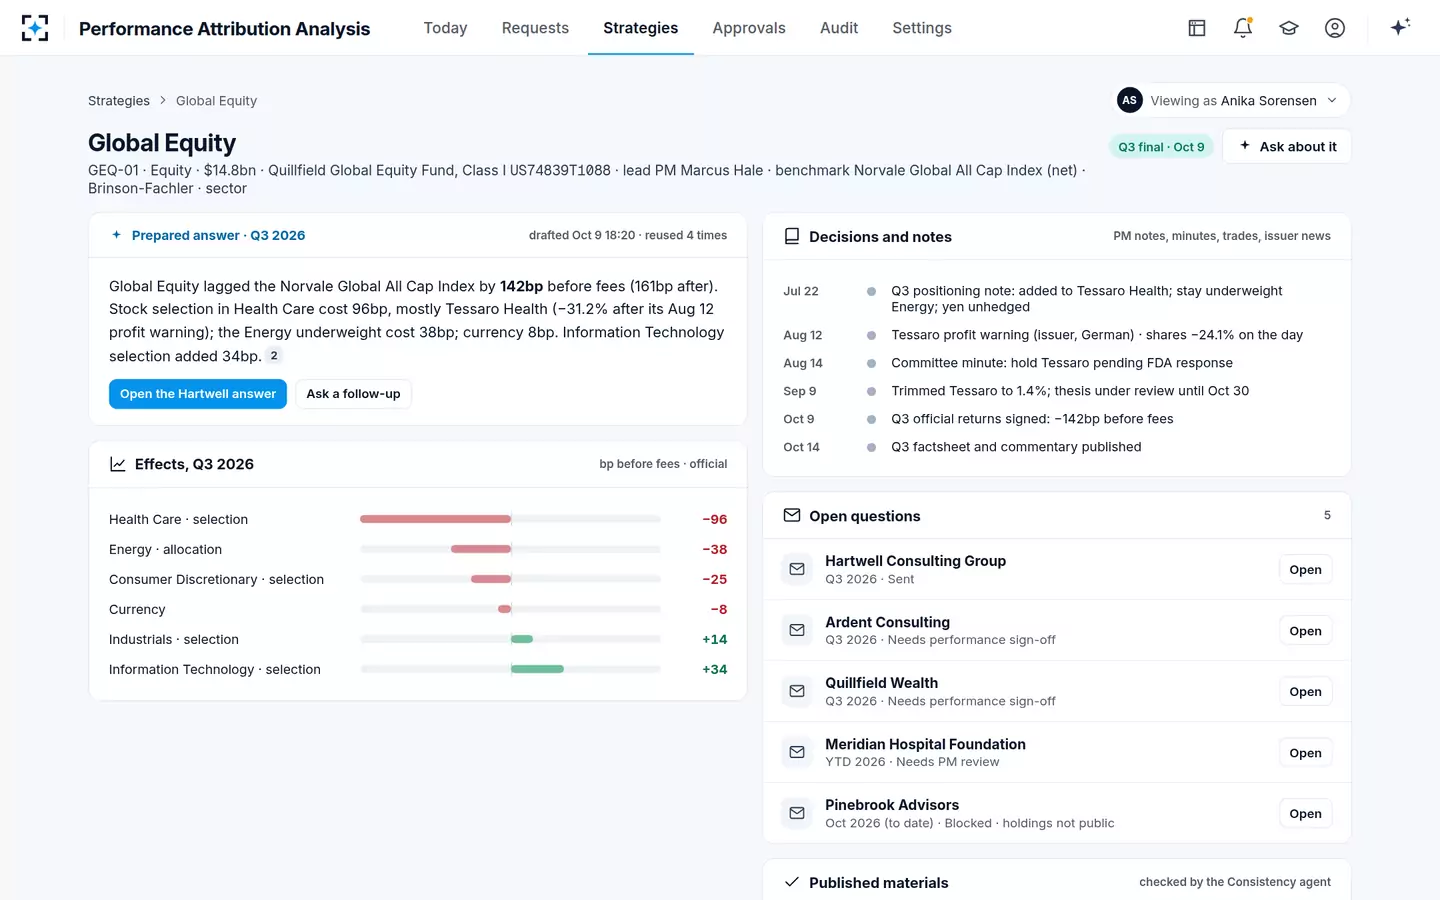Open the Meridian Hospital Foundation question
Image resolution: width=1440 pixels, height=900 pixels.
coord(1305,752)
